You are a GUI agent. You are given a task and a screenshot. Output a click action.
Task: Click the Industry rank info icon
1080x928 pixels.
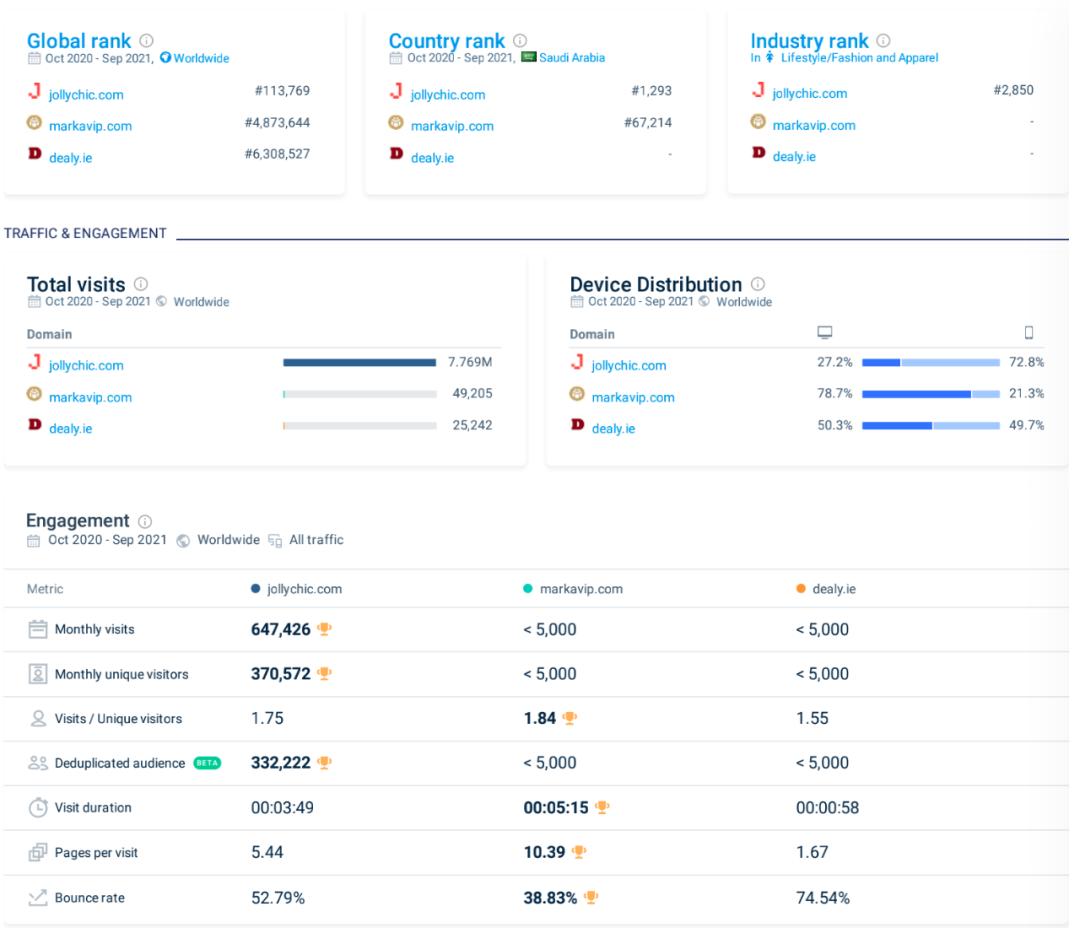(x=883, y=41)
